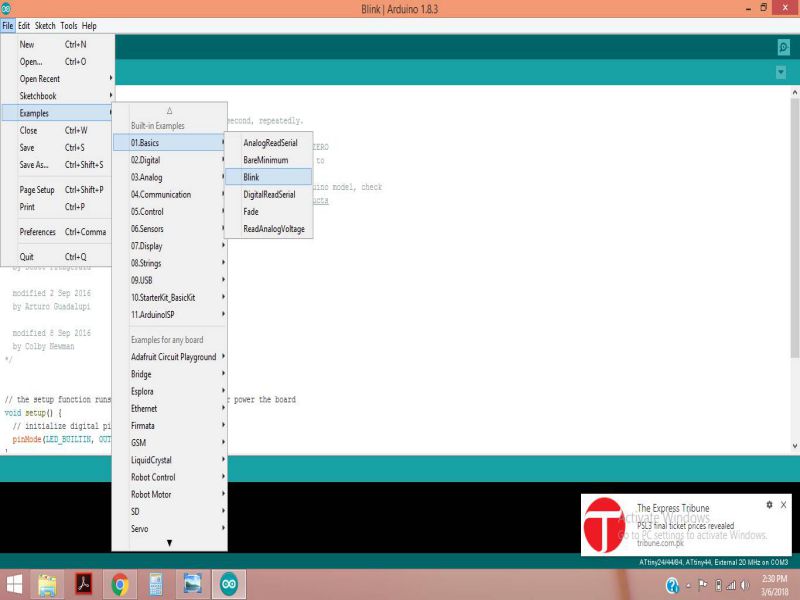Expand Firmata examples submenu

pyautogui.click(x=169, y=426)
